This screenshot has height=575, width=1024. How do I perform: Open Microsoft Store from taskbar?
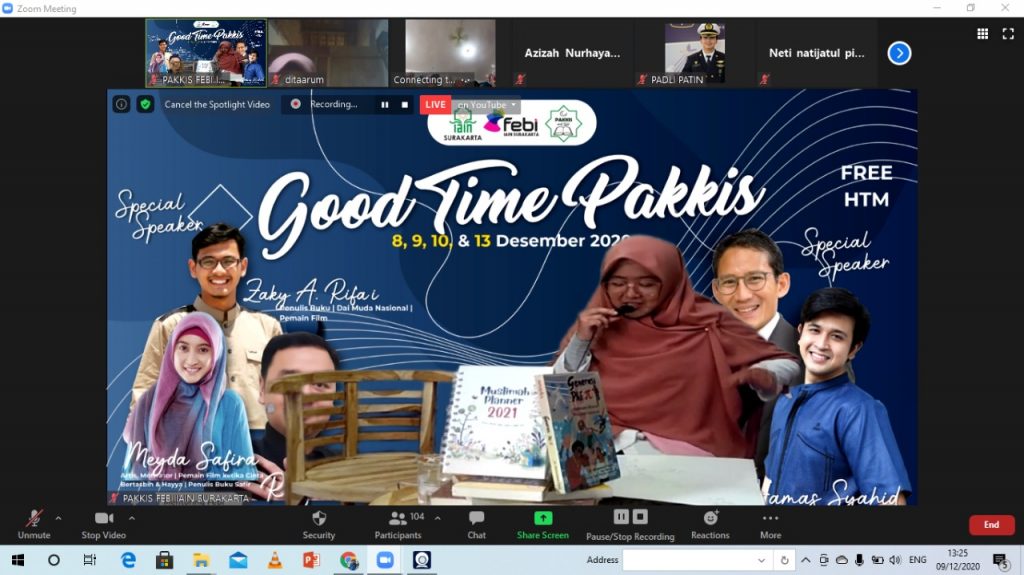pyautogui.click(x=164, y=560)
